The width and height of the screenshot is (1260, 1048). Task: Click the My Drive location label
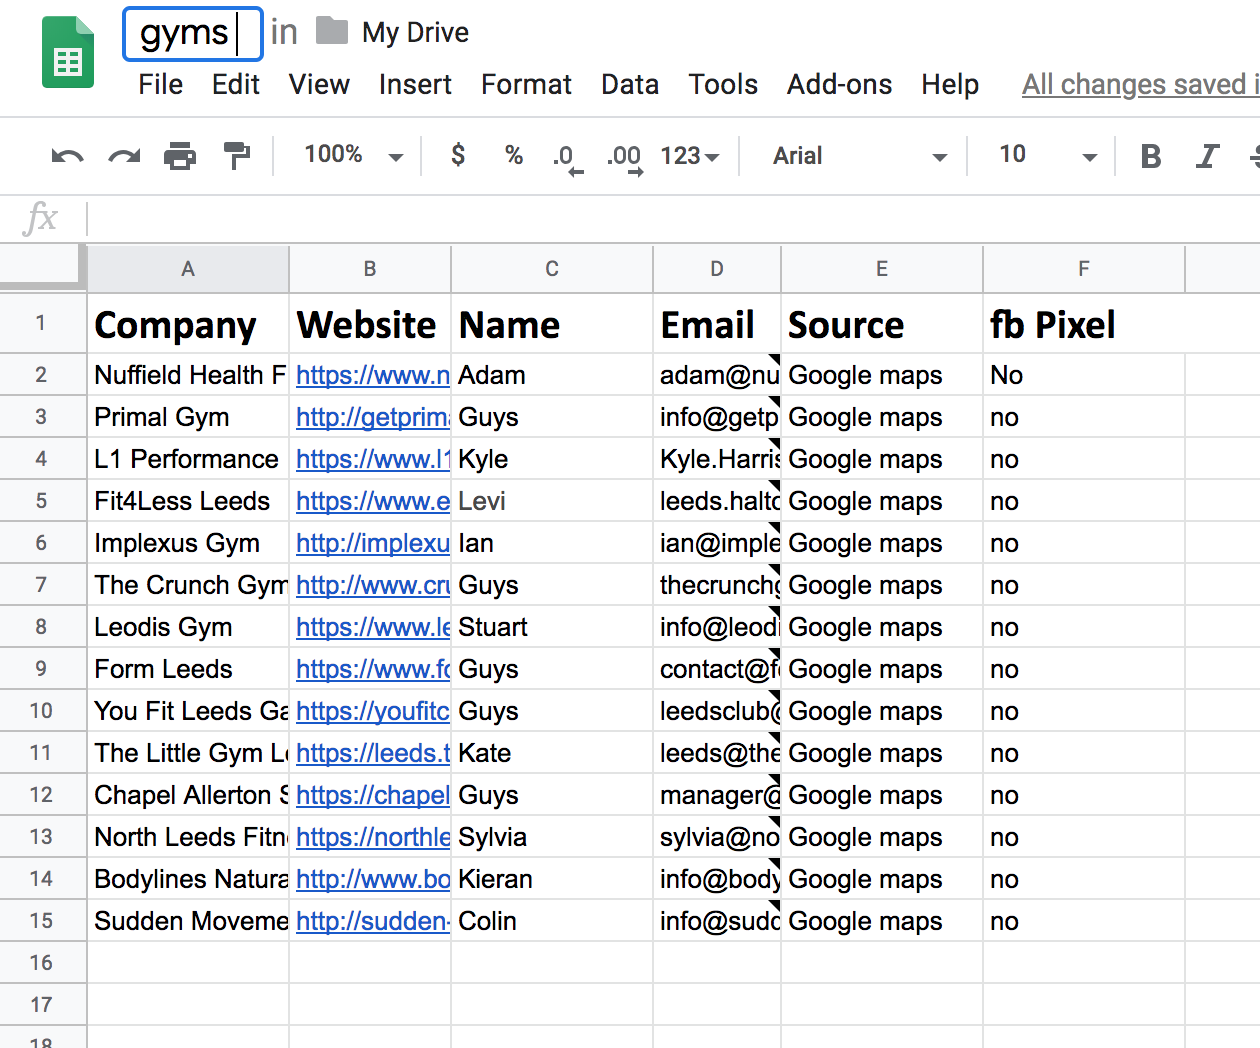tap(415, 32)
